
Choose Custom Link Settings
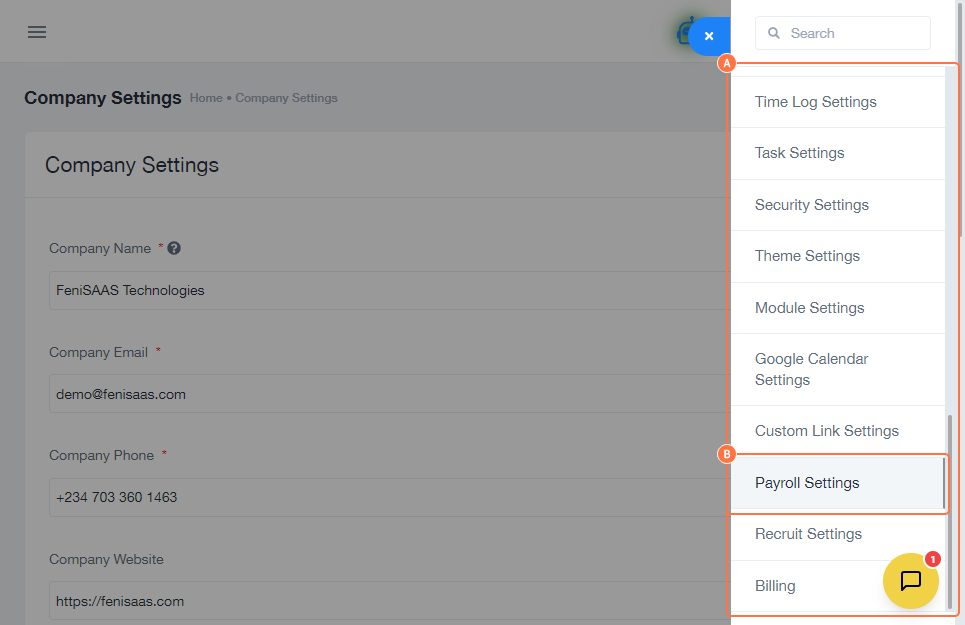pos(826,431)
